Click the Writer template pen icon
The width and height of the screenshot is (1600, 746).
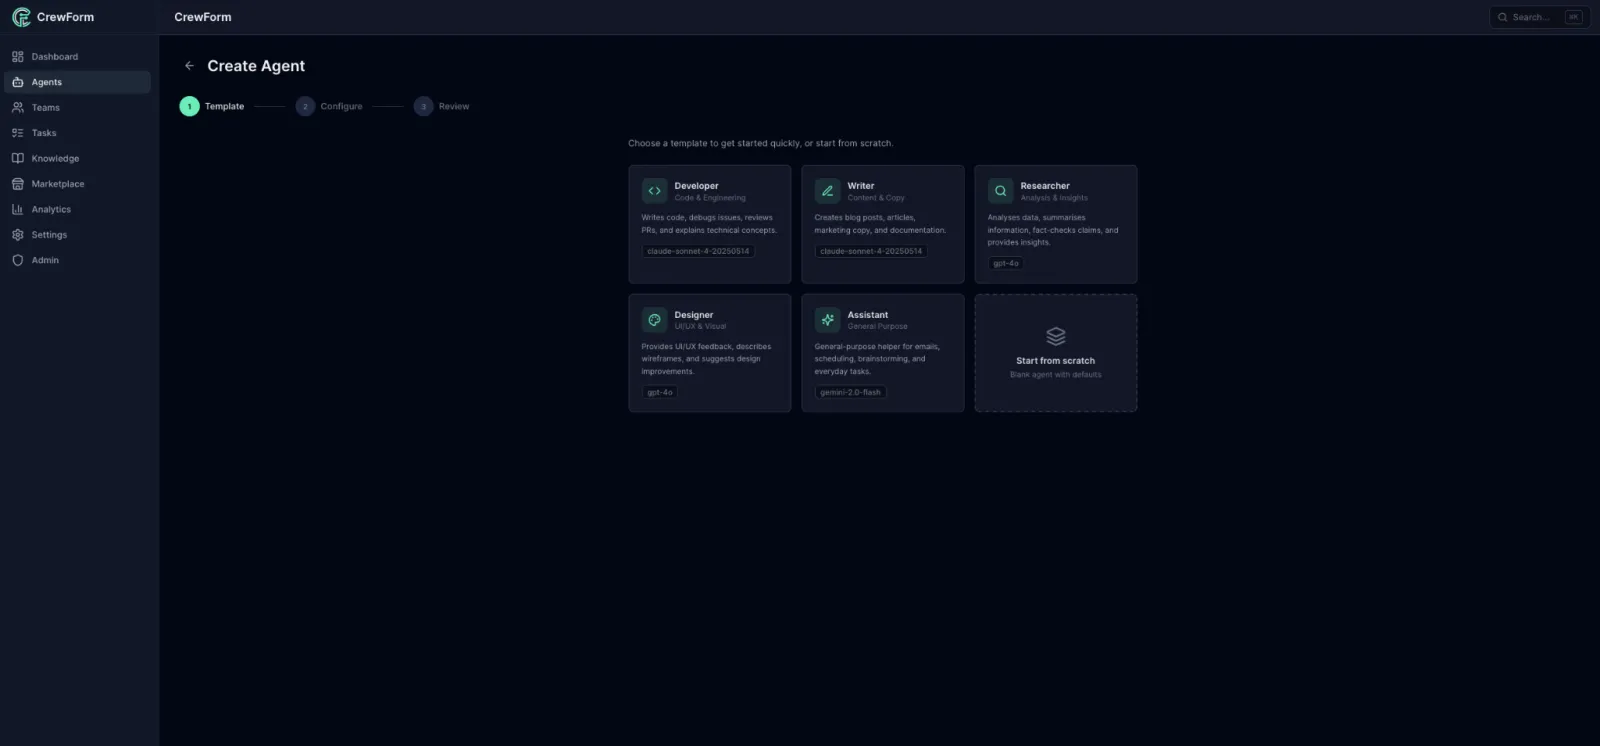click(x=827, y=191)
